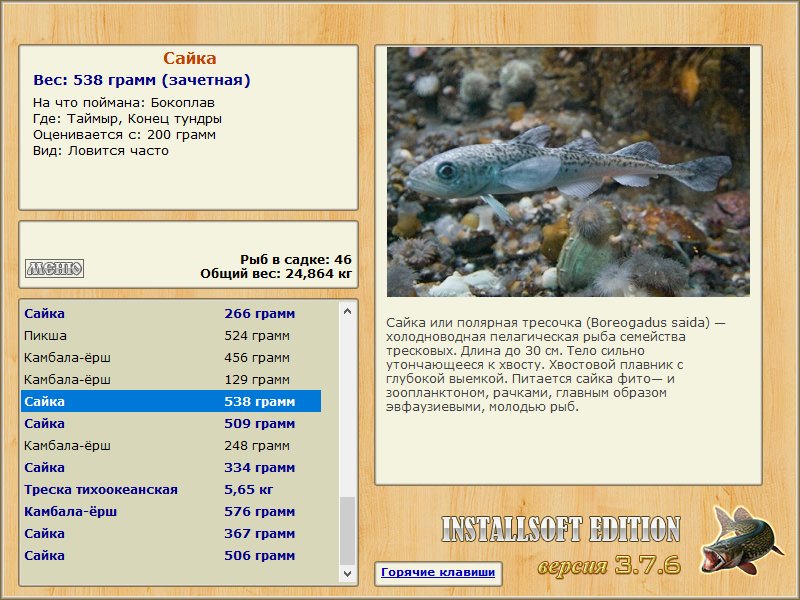Open the Горячие клавиши link
800x600 pixels.
click(x=438, y=572)
